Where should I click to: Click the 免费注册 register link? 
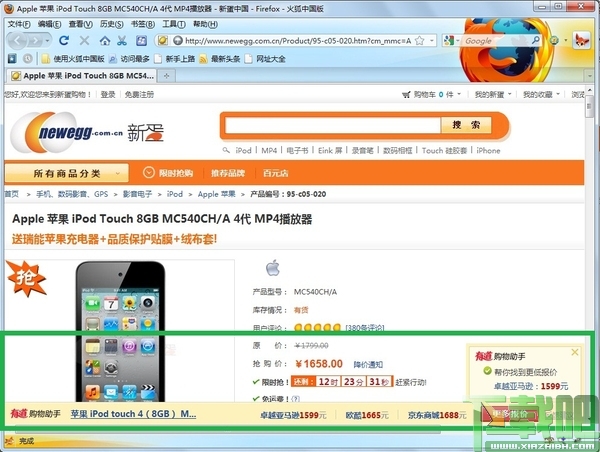click(139, 94)
